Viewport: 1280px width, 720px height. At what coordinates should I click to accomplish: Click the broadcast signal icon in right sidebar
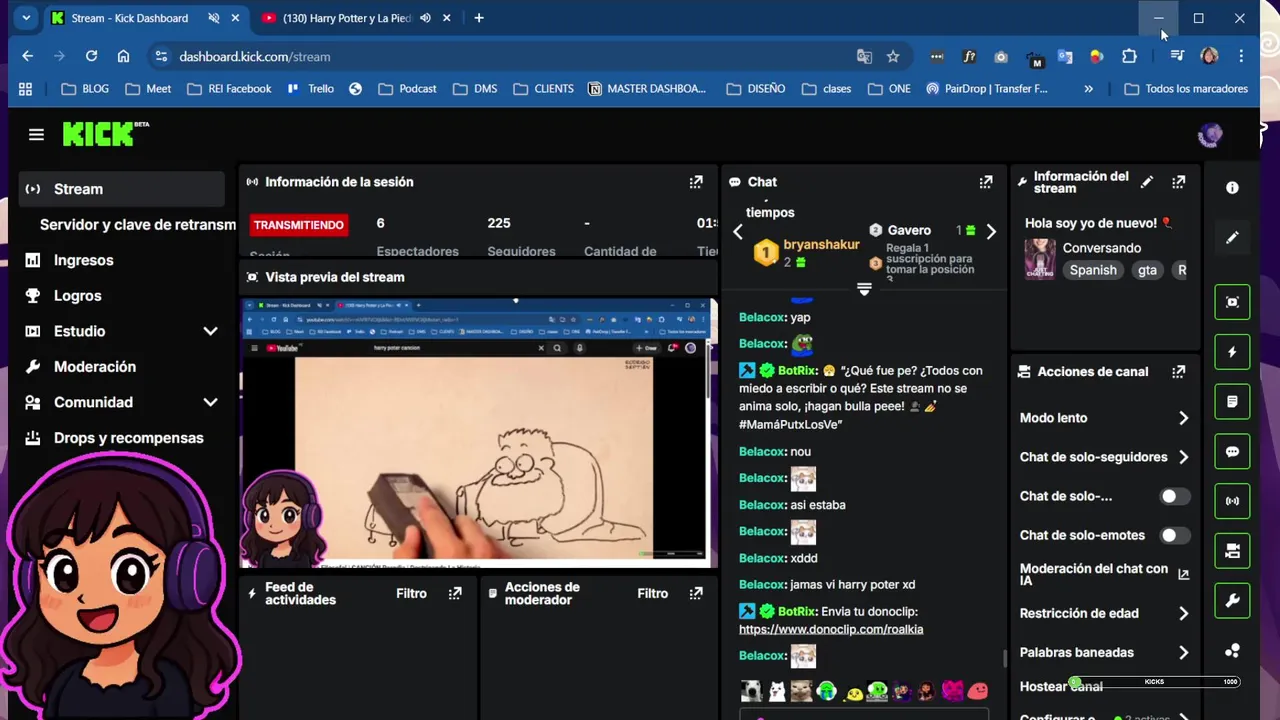point(1232,501)
